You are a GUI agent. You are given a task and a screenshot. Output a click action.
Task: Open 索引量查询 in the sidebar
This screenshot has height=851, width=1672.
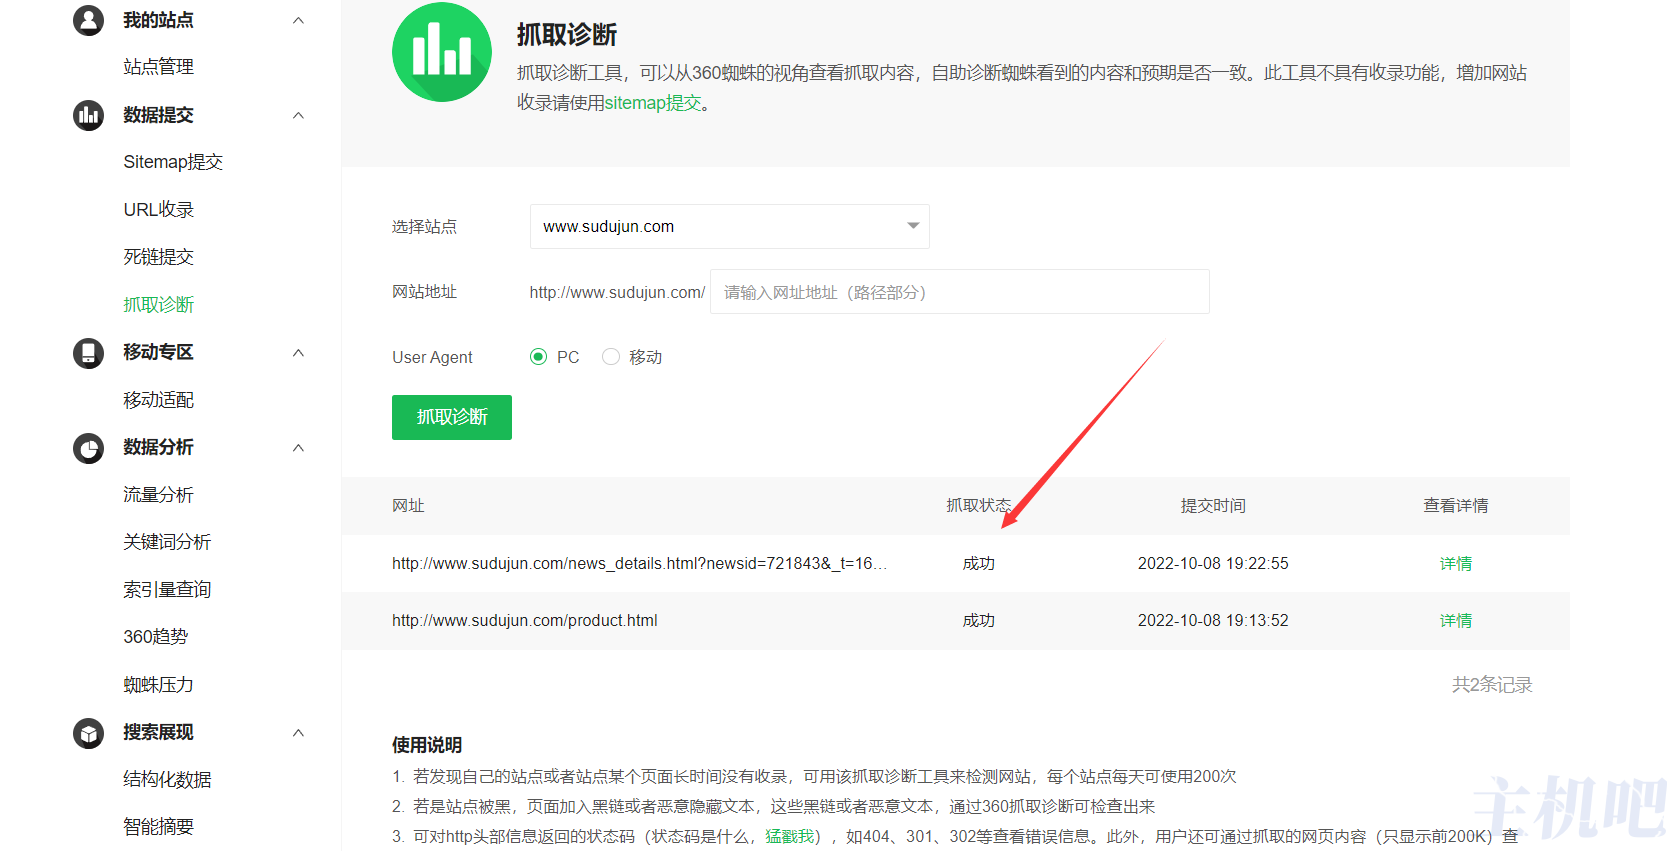[167, 590]
